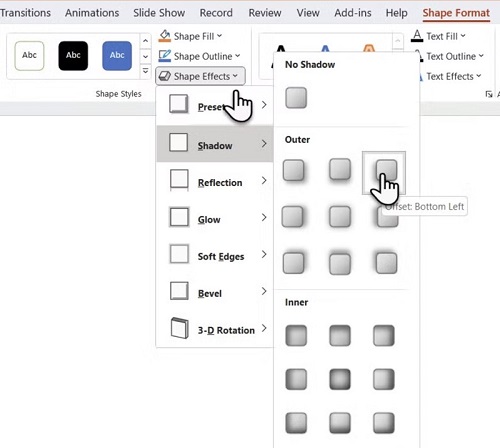Open the Shape Fill dropdown
500x448 pixels.
(190, 36)
